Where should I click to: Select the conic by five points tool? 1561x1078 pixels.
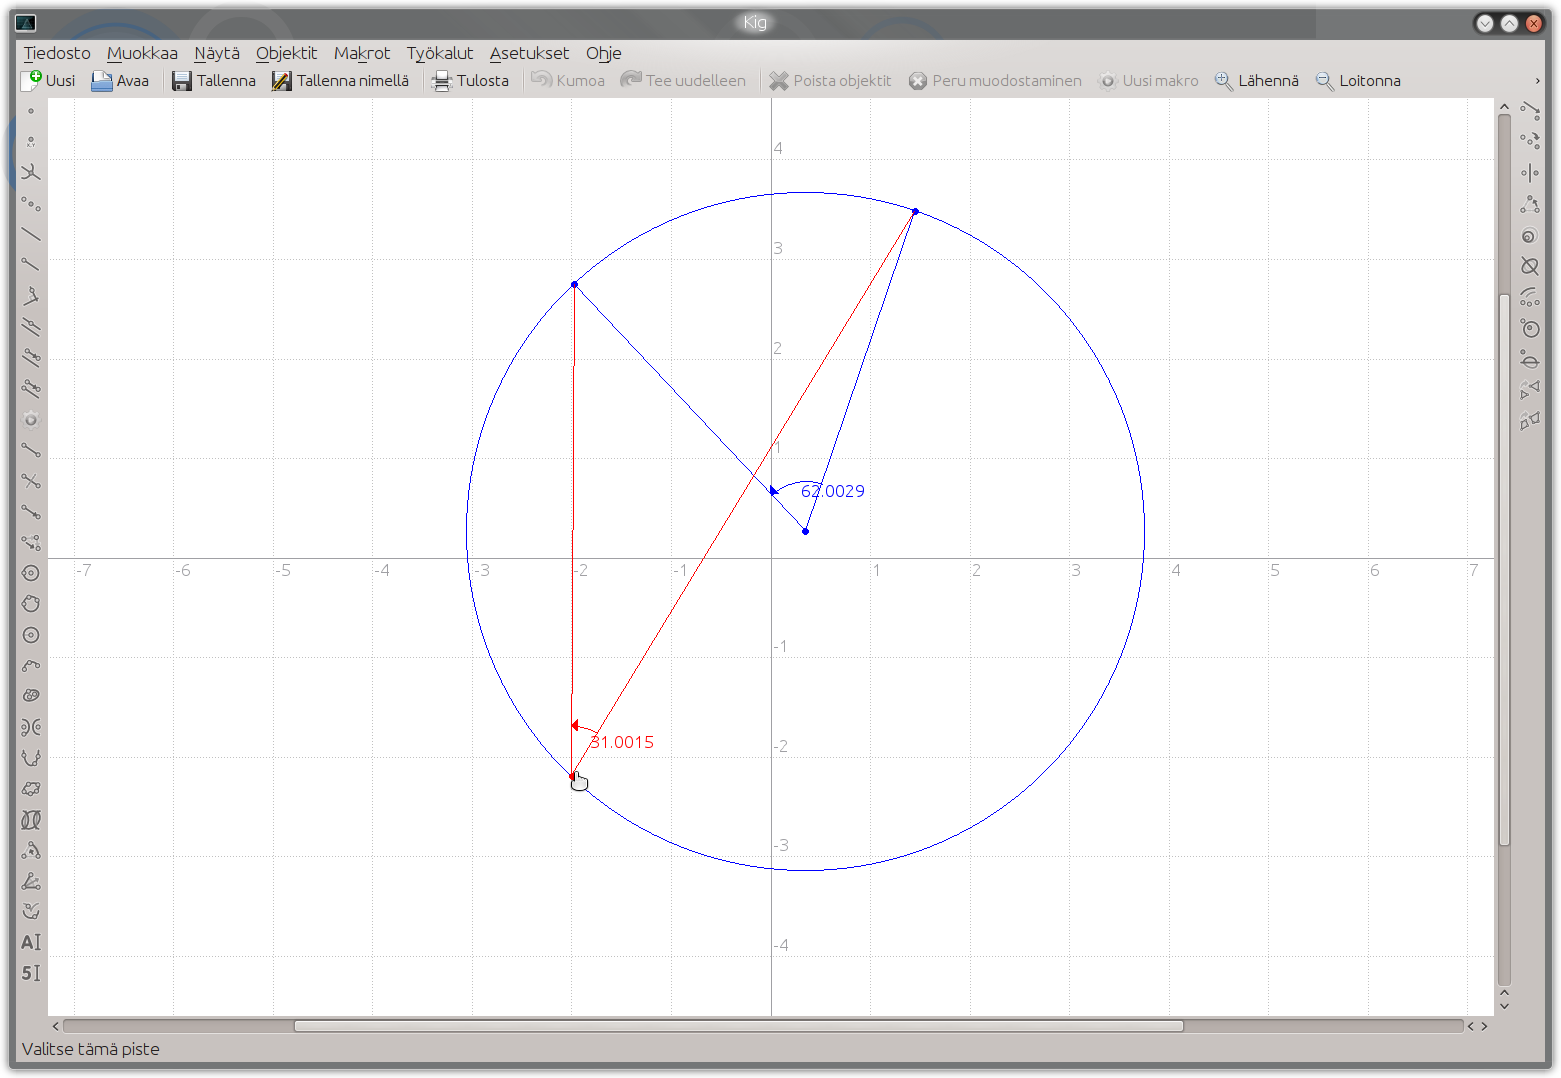click(x=31, y=789)
